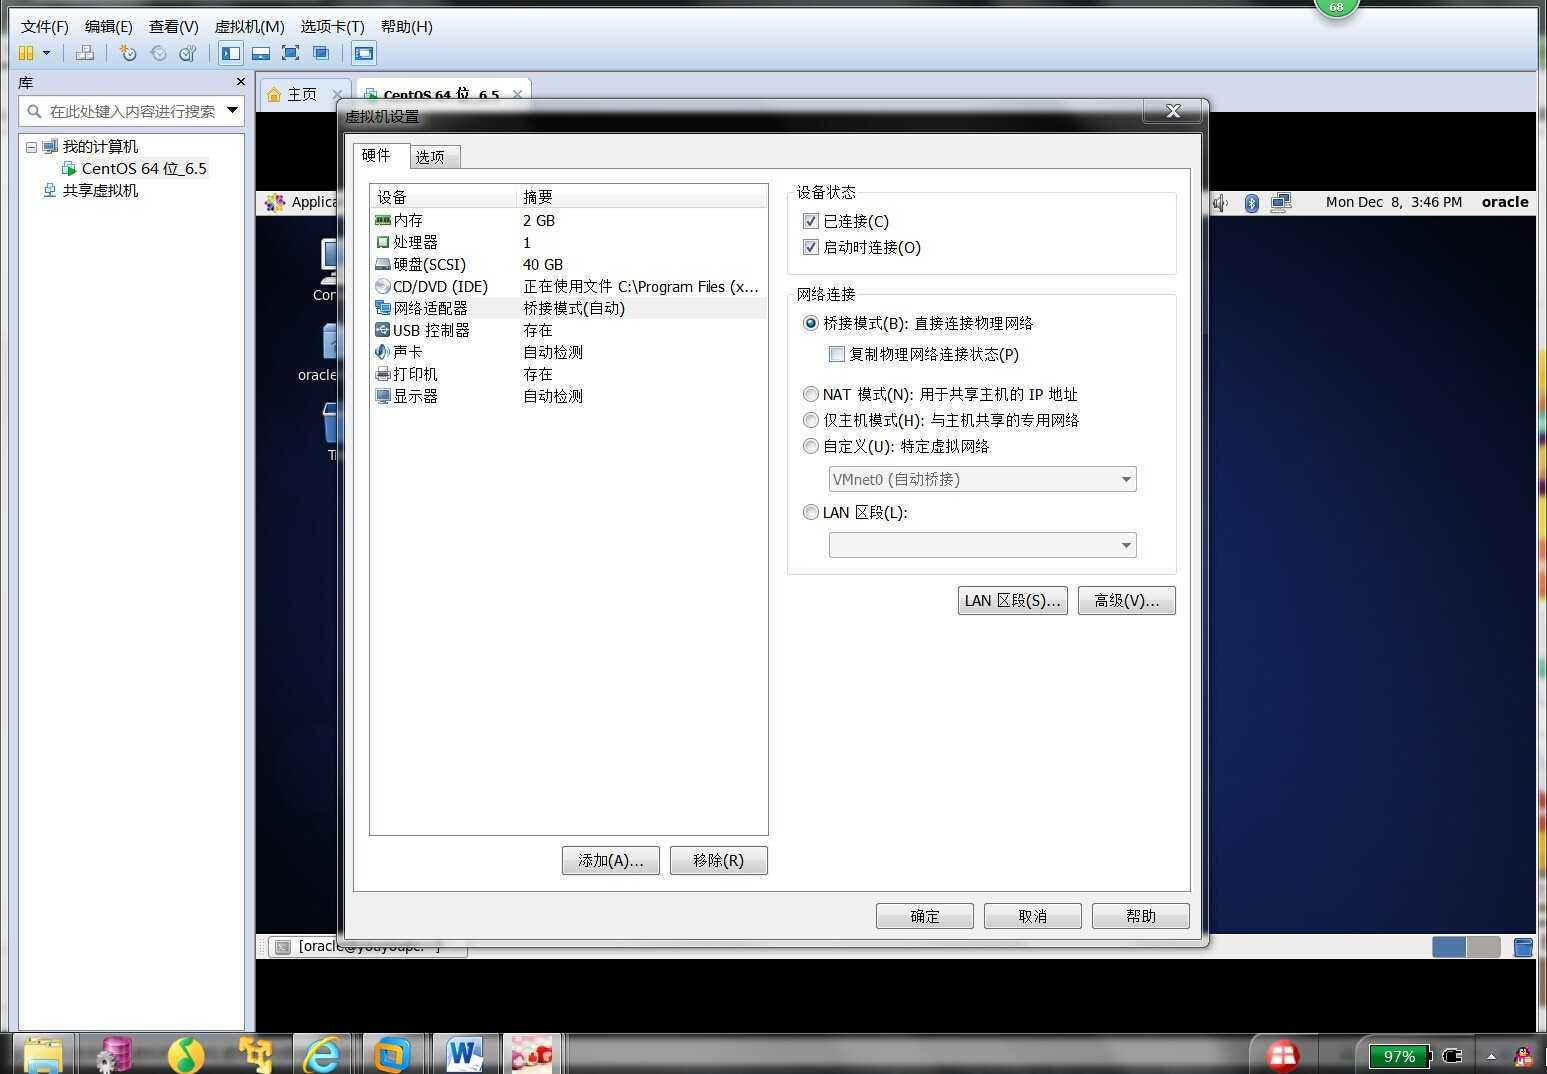
Task: Select the 网络适配器 device row
Action: point(568,308)
